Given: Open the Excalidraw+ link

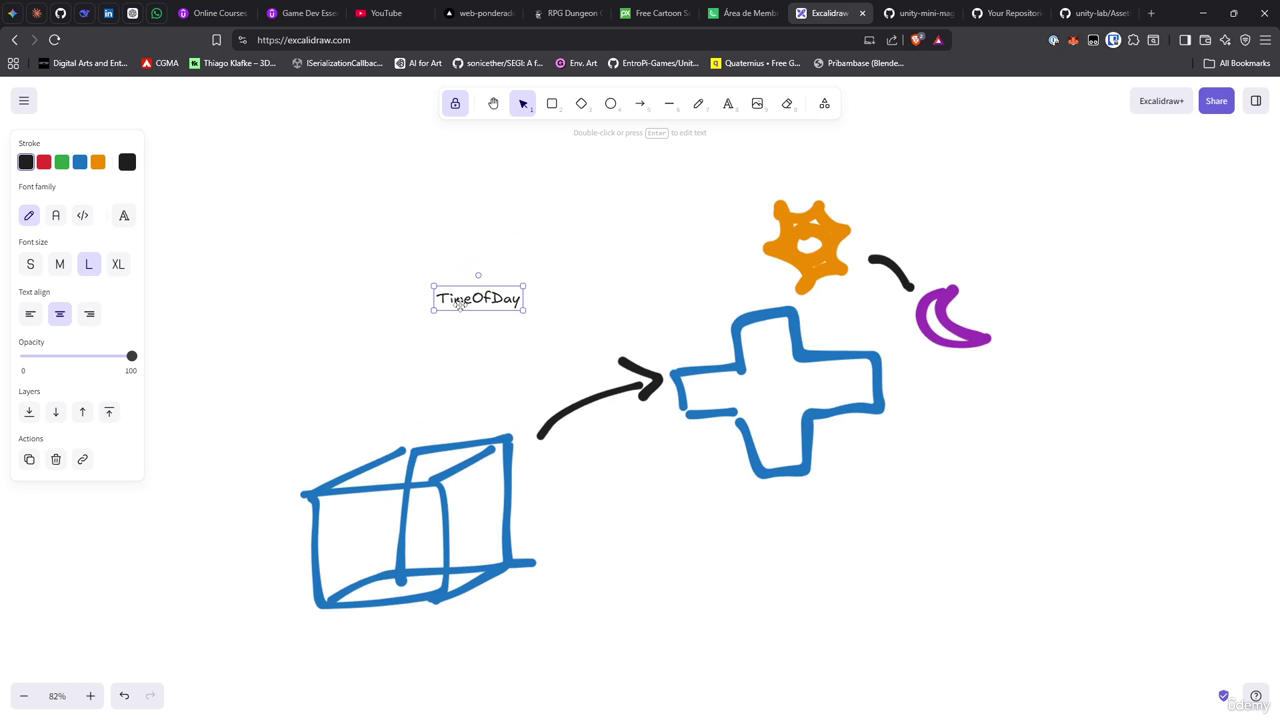Looking at the screenshot, I should coord(1161,101).
